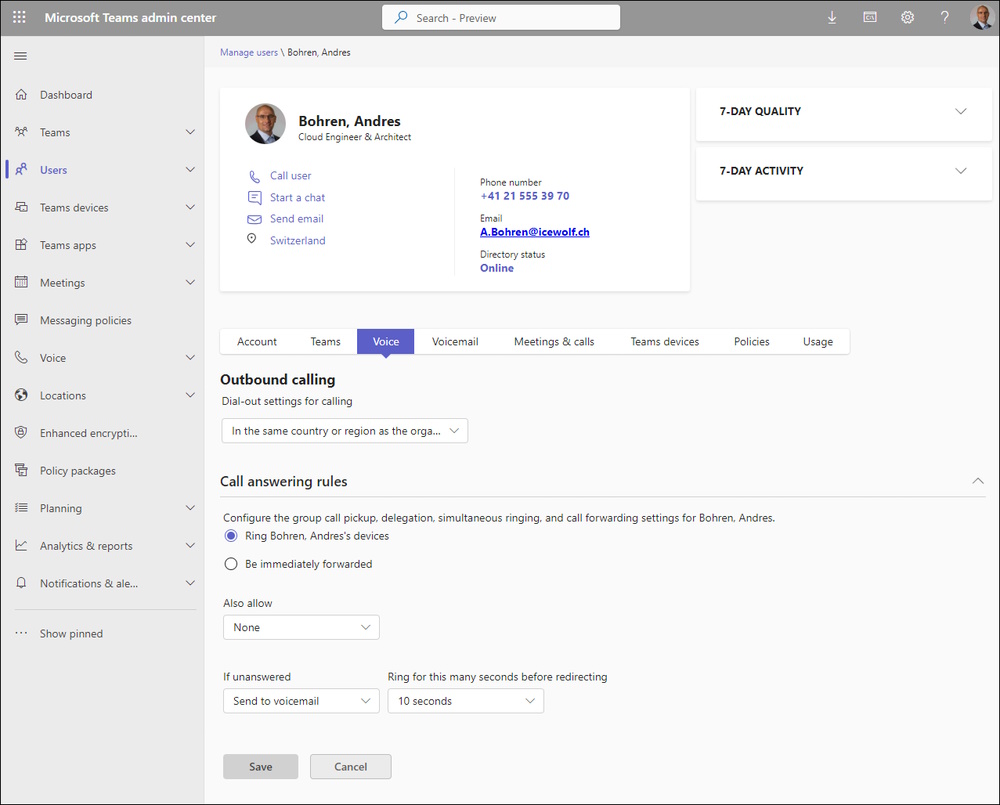The image size is (1000, 805).
Task: Click the Send email envelope icon
Action: click(x=254, y=219)
